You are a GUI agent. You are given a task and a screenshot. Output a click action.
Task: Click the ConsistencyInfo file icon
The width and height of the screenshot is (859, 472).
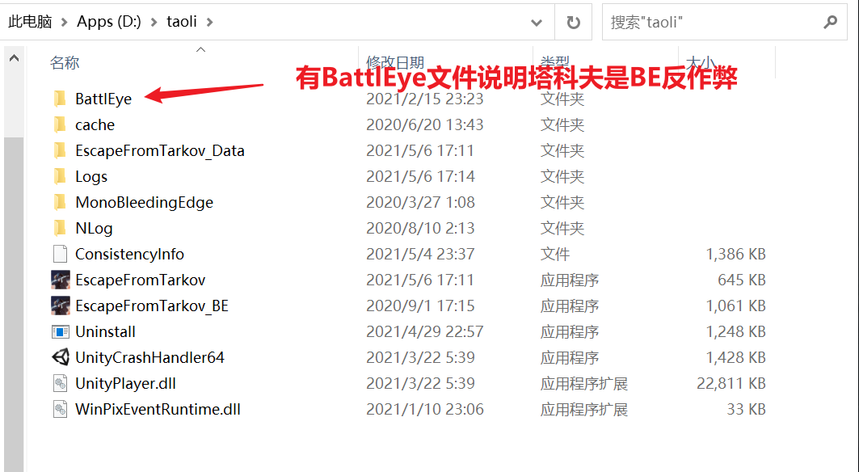pos(60,254)
